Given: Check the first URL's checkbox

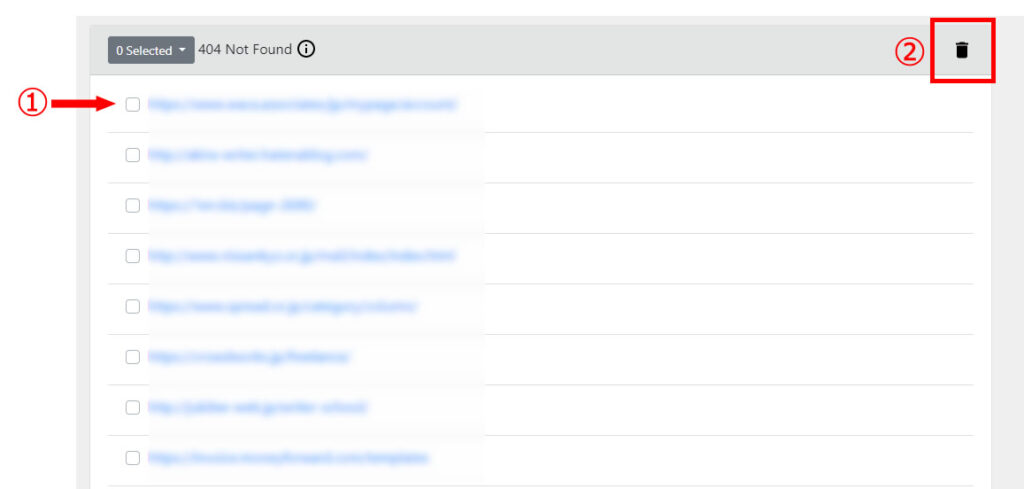Looking at the screenshot, I should click(x=133, y=104).
